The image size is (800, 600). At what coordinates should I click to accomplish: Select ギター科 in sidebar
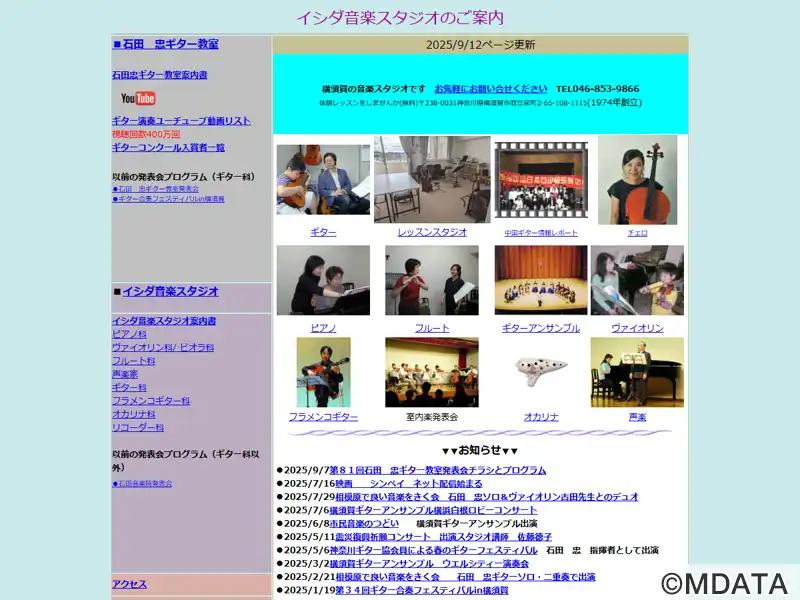coord(129,387)
